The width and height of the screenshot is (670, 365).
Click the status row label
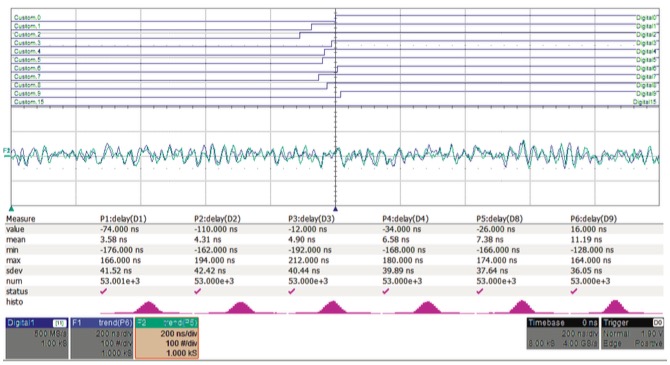(17, 291)
